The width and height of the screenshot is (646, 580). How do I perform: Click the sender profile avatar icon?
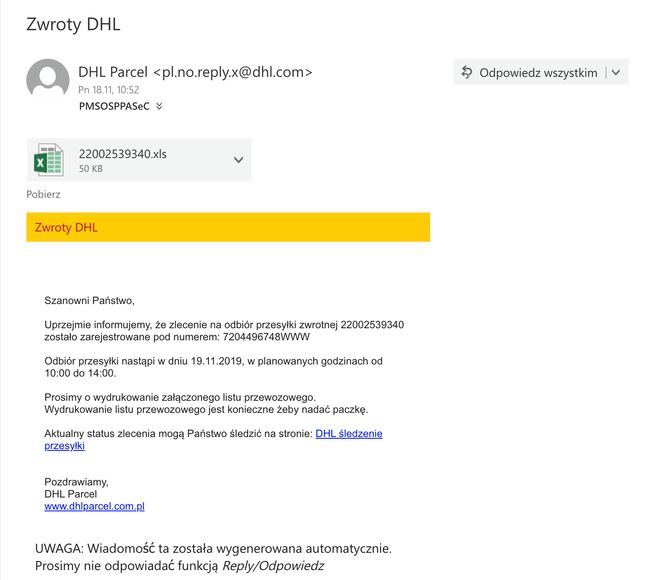48,79
